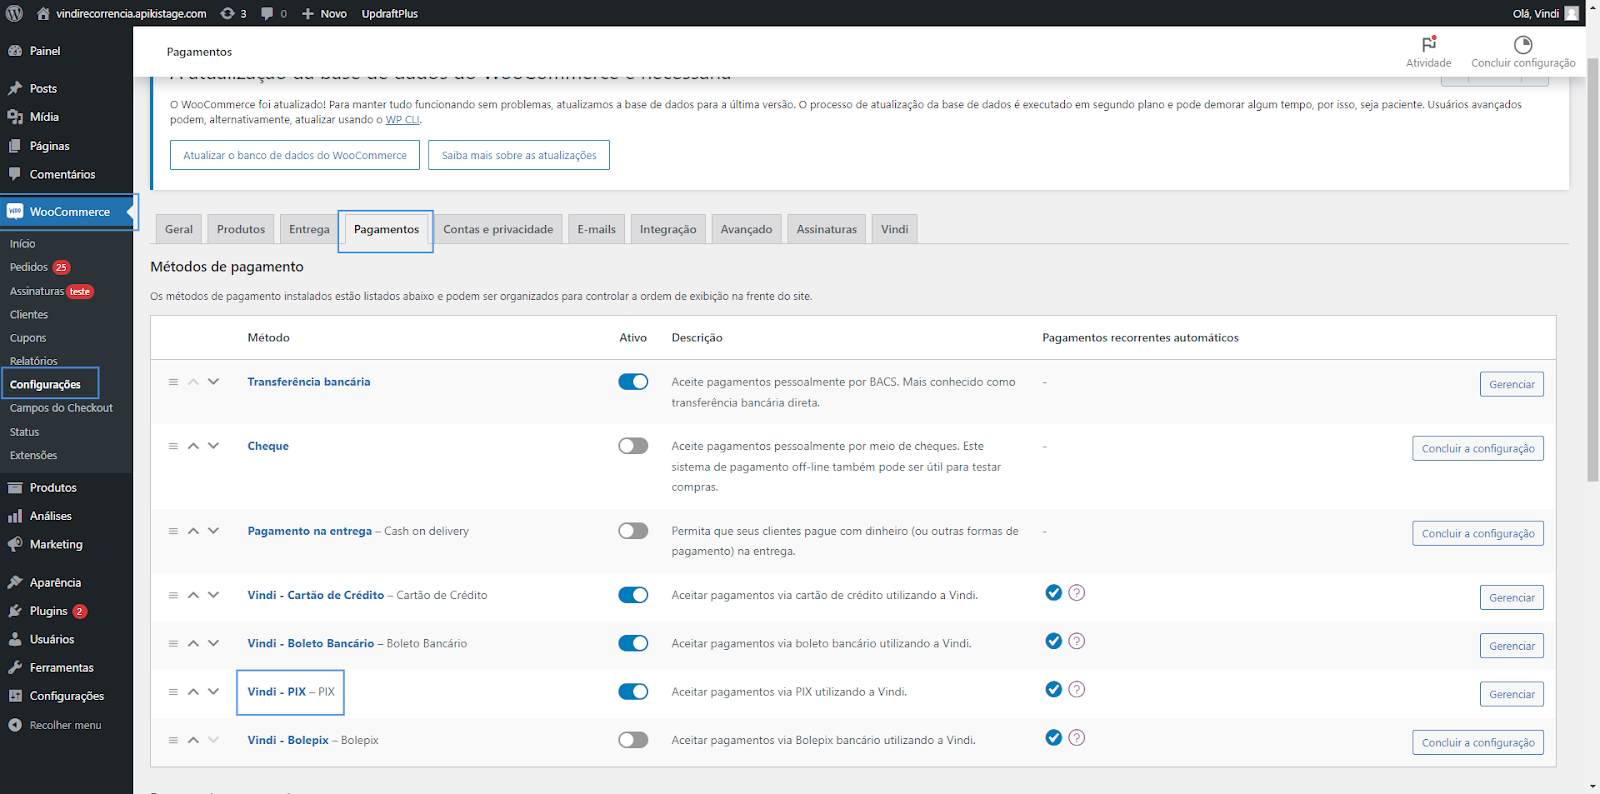This screenshot has width=1600, height=794.
Task: Open the Atividade flag icon
Action: pos(1428,45)
